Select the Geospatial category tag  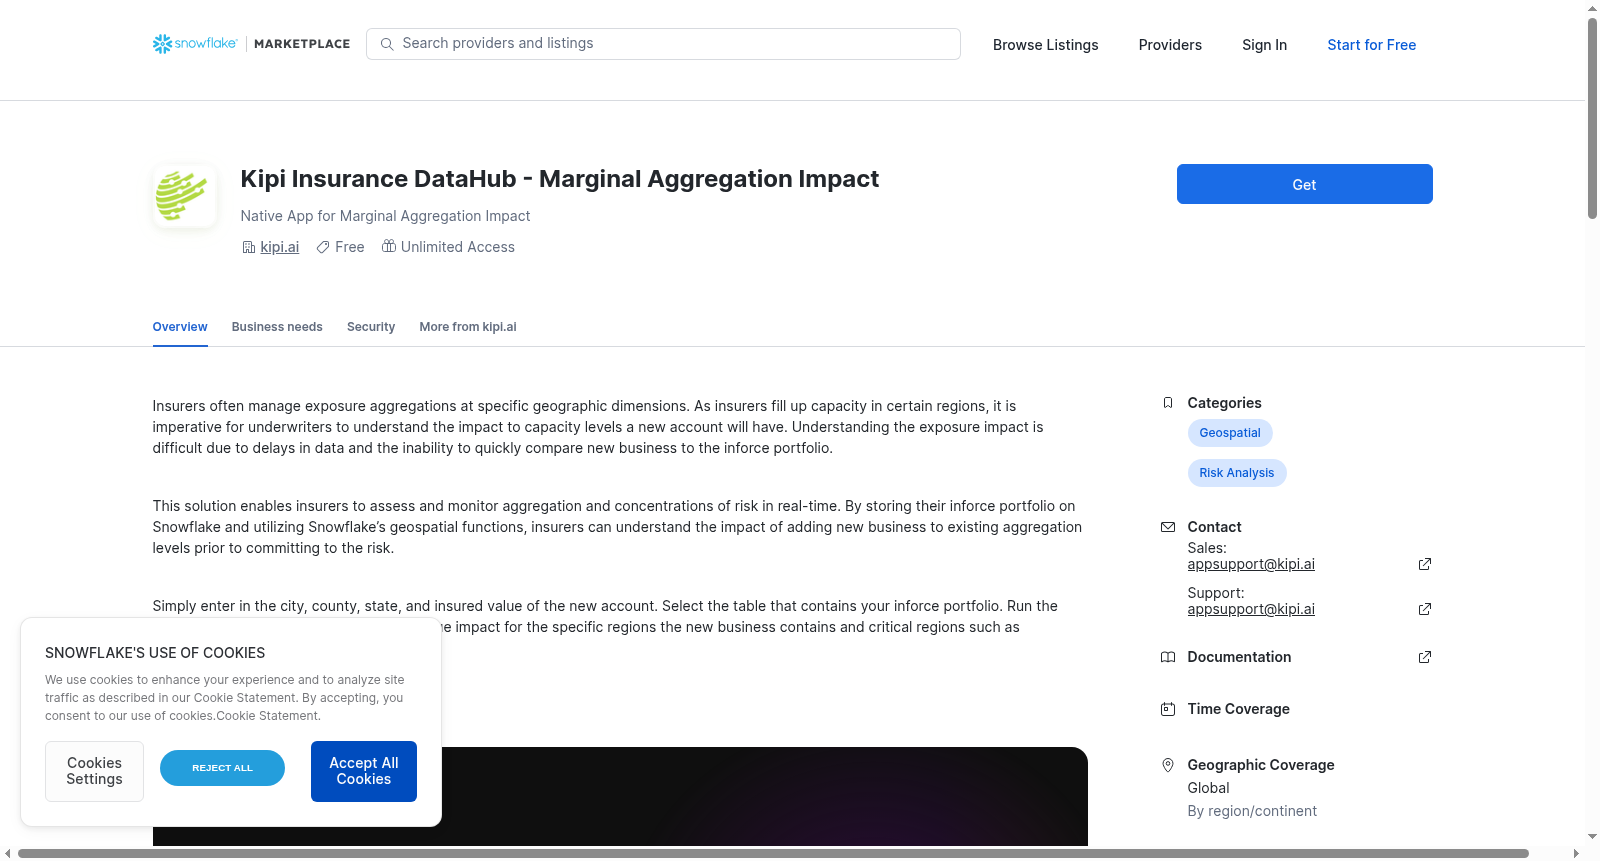tap(1230, 433)
